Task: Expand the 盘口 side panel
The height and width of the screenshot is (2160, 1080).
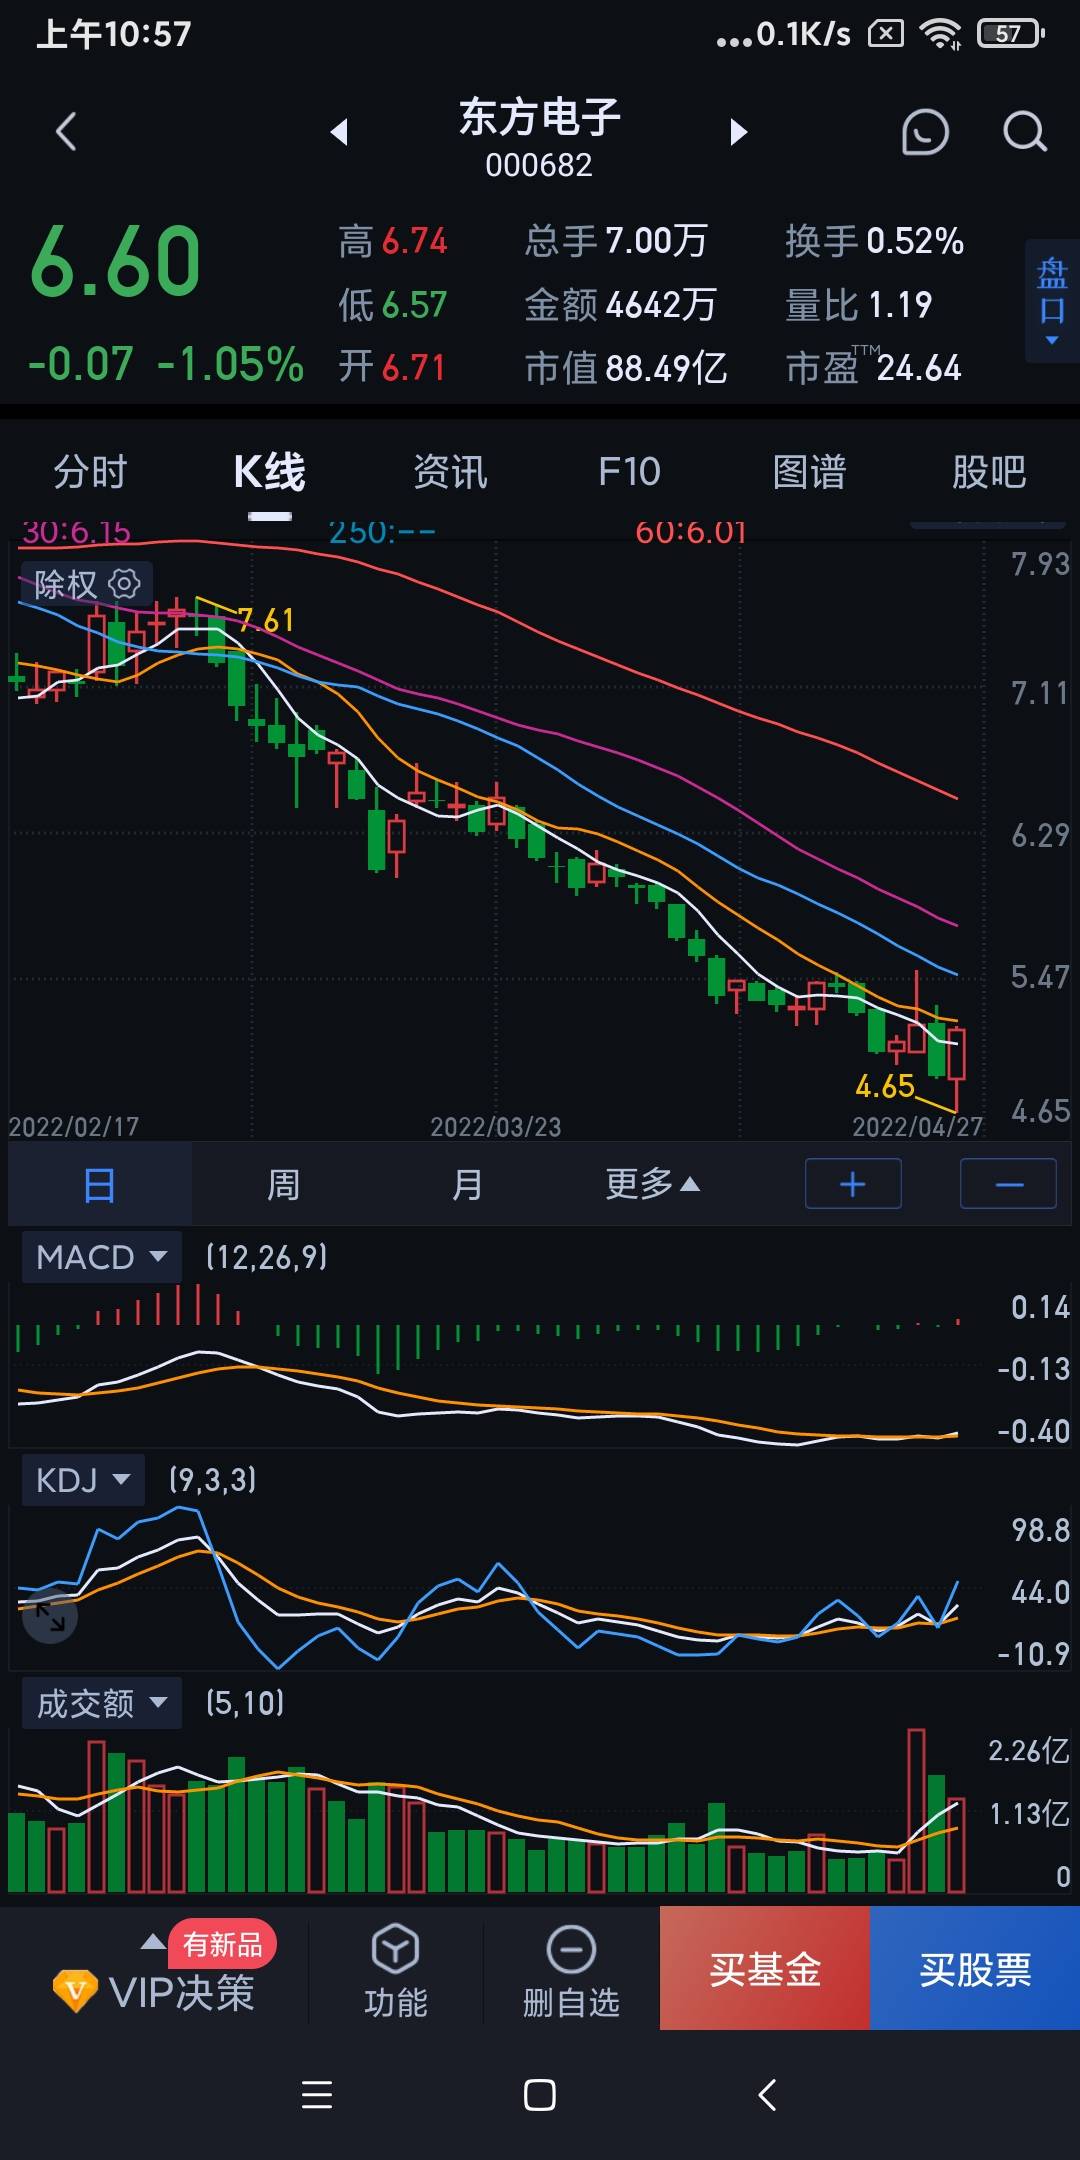Action: click(1052, 300)
